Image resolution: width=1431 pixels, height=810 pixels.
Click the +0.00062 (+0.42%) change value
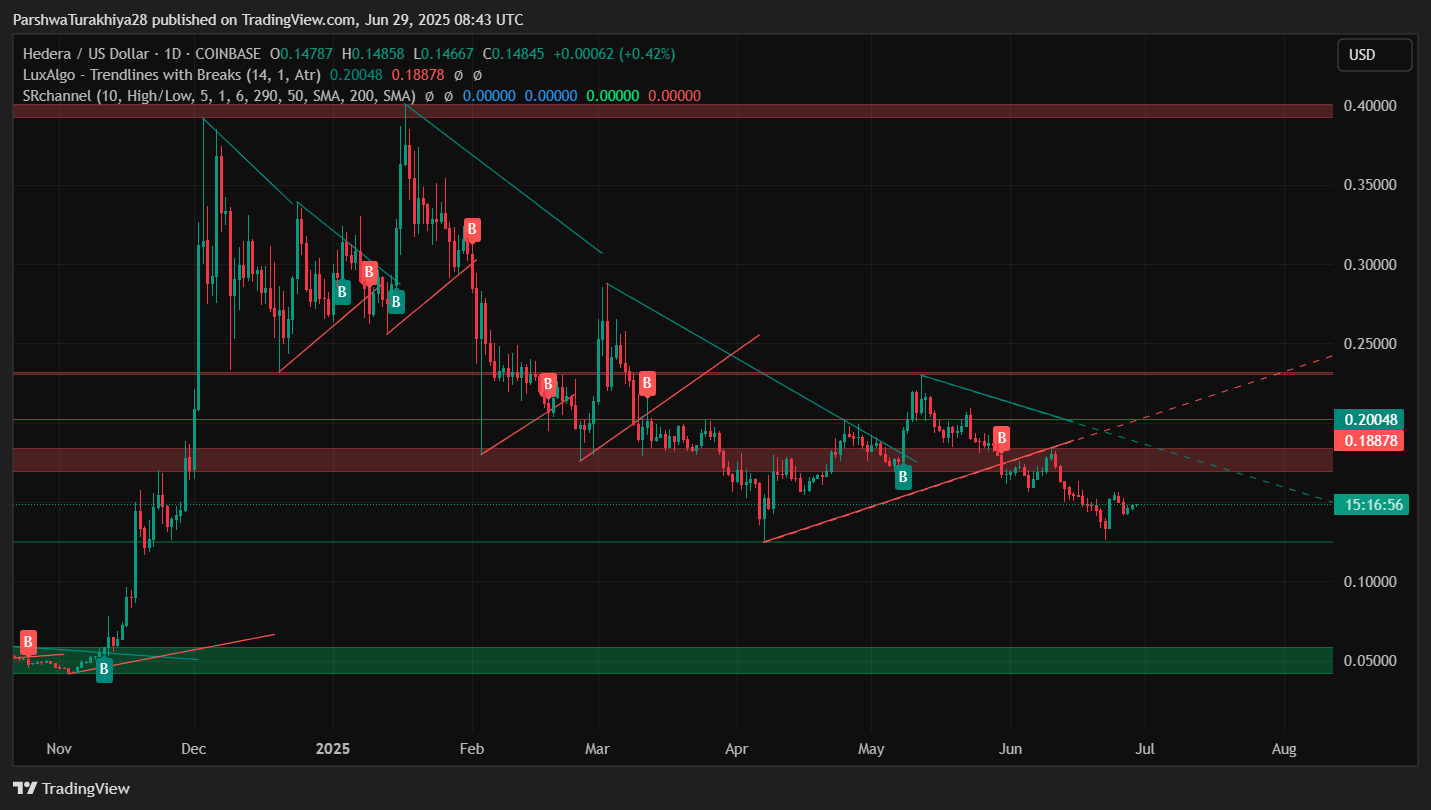tap(612, 54)
